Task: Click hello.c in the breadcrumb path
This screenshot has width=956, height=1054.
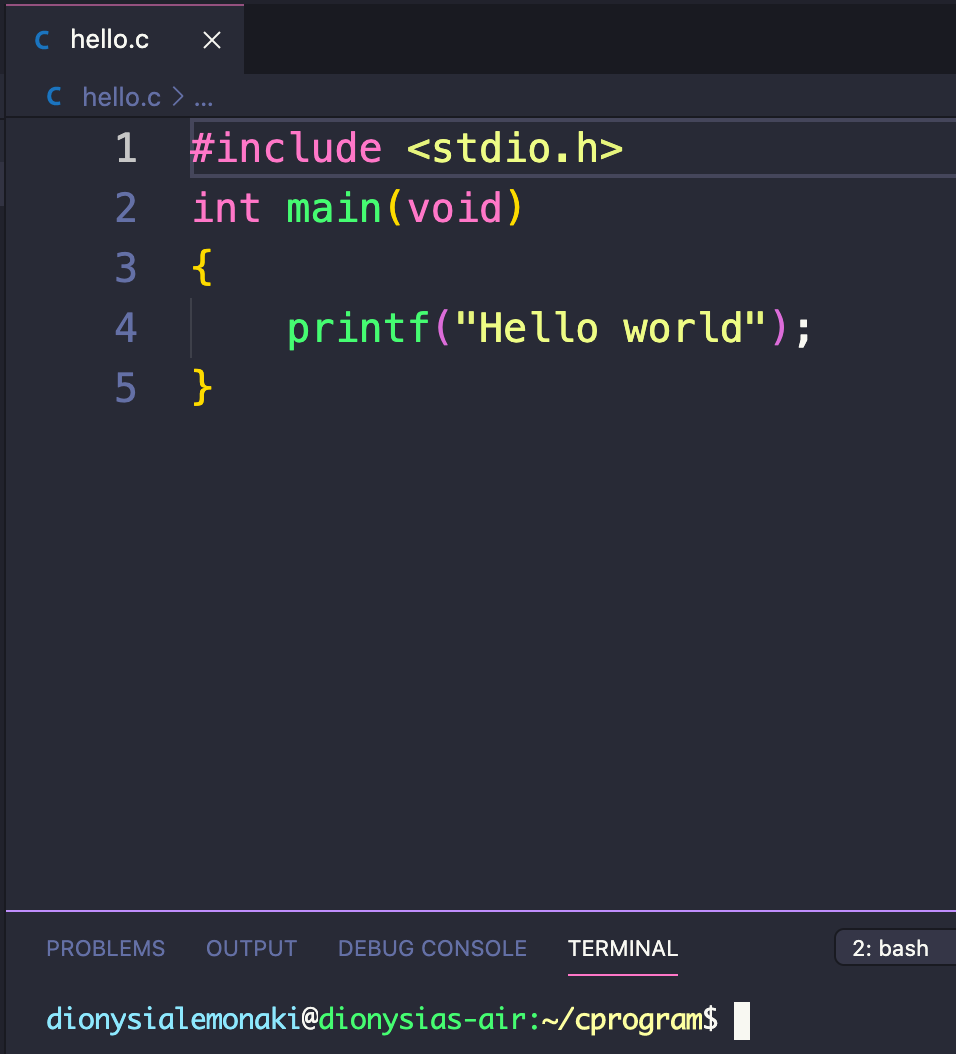Action: (121, 97)
